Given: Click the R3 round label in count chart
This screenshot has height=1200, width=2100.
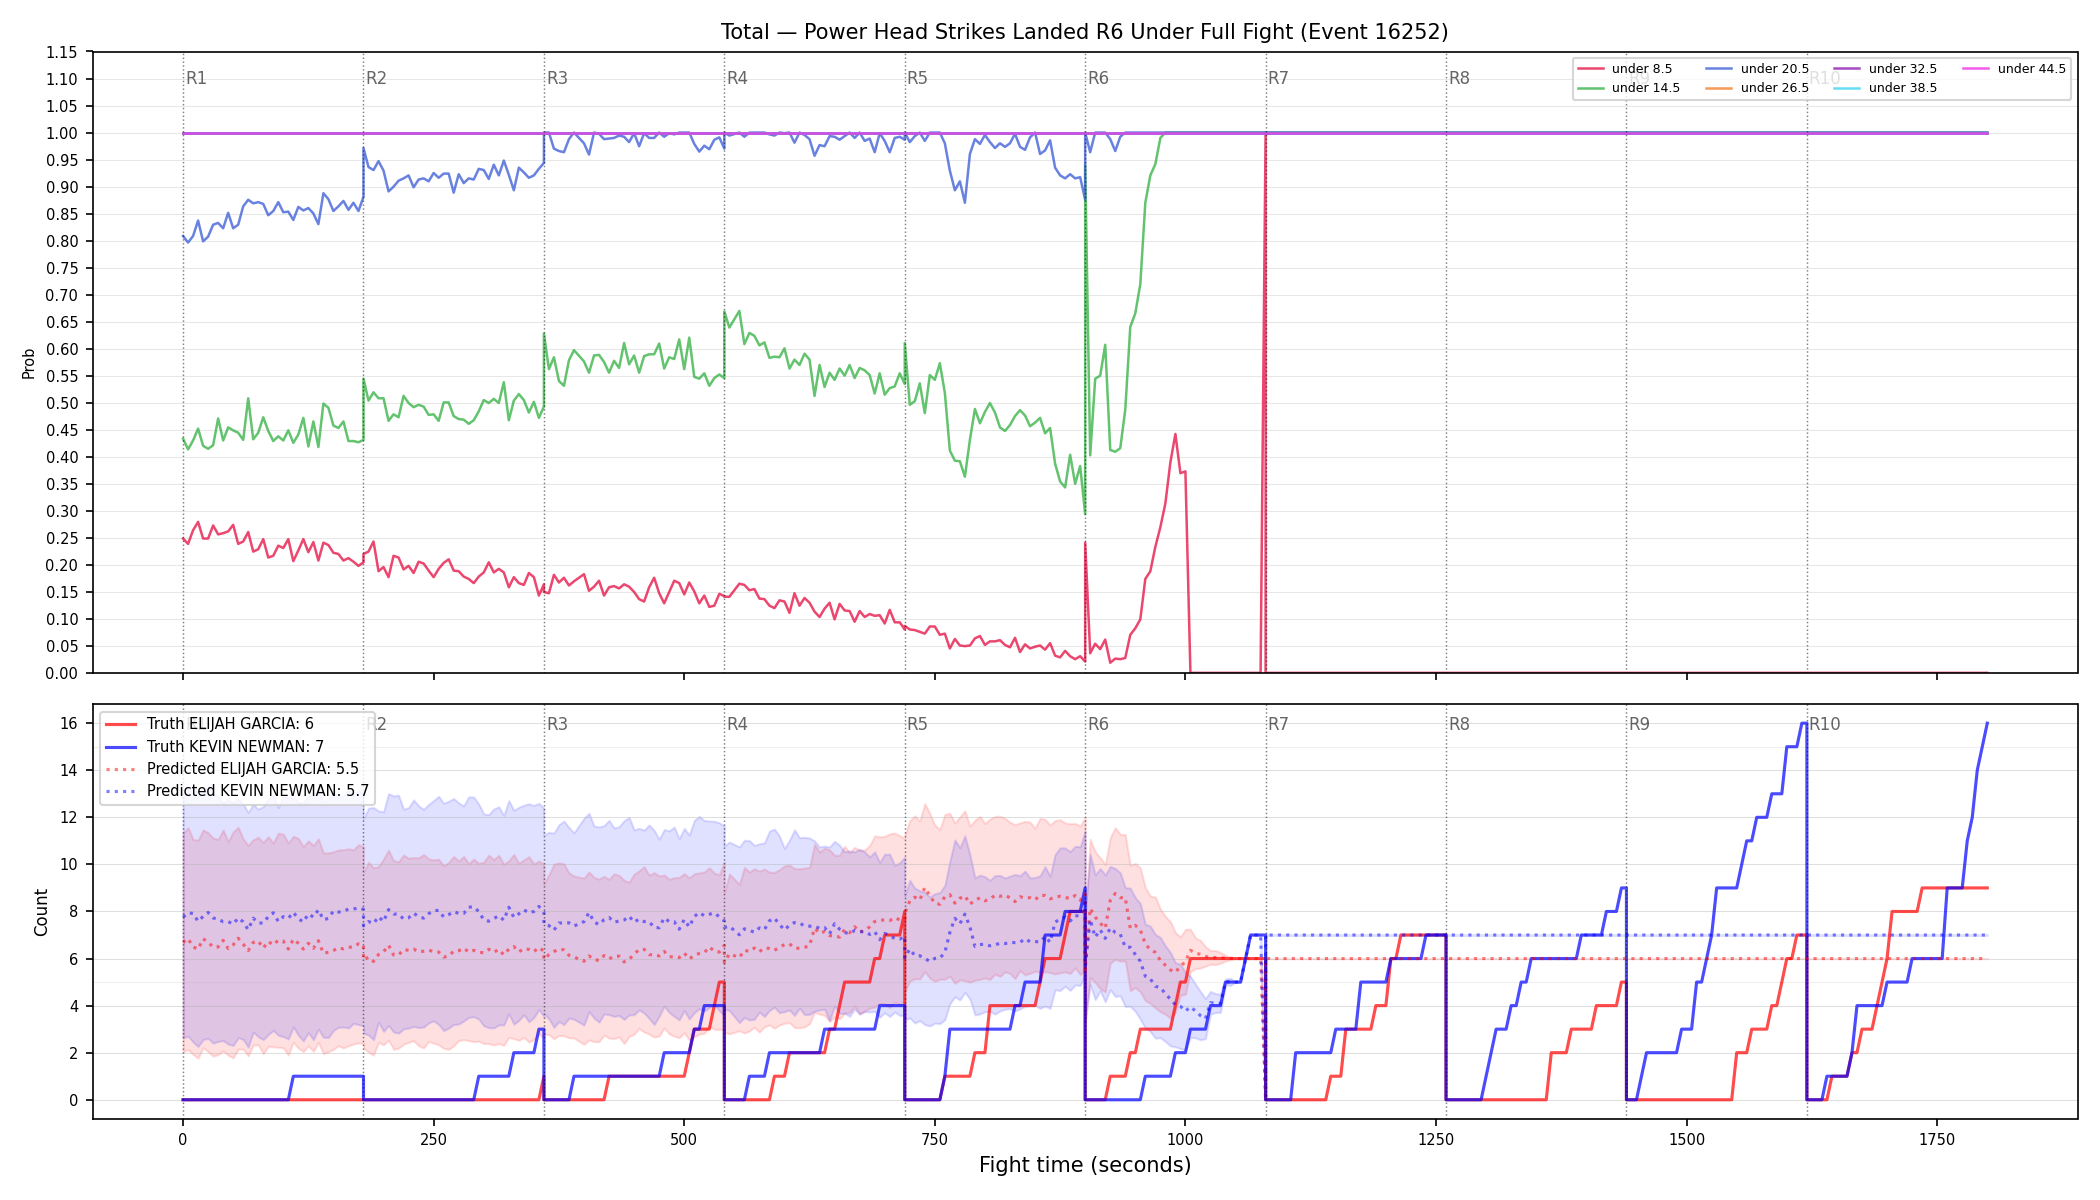Looking at the screenshot, I should [557, 724].
